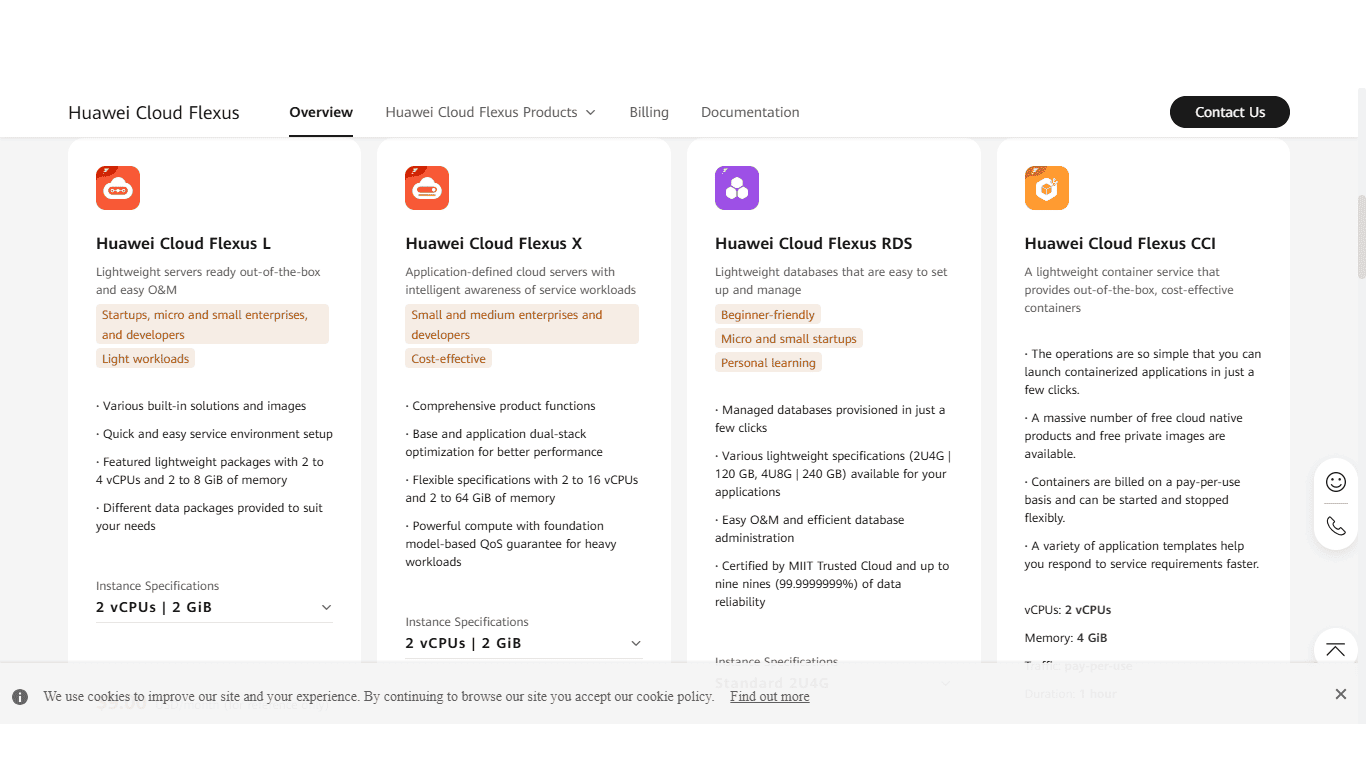Click Startups, micro and small enterprises tag

click(x=212, y=324)
